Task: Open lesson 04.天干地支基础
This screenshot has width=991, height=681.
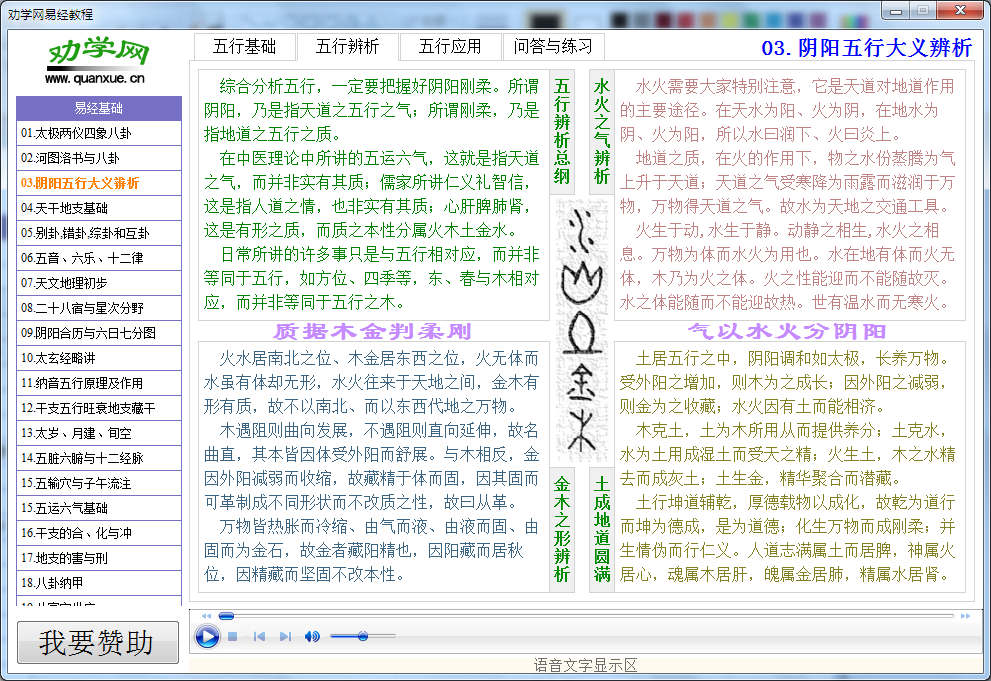Action: (x=63, y=206)
